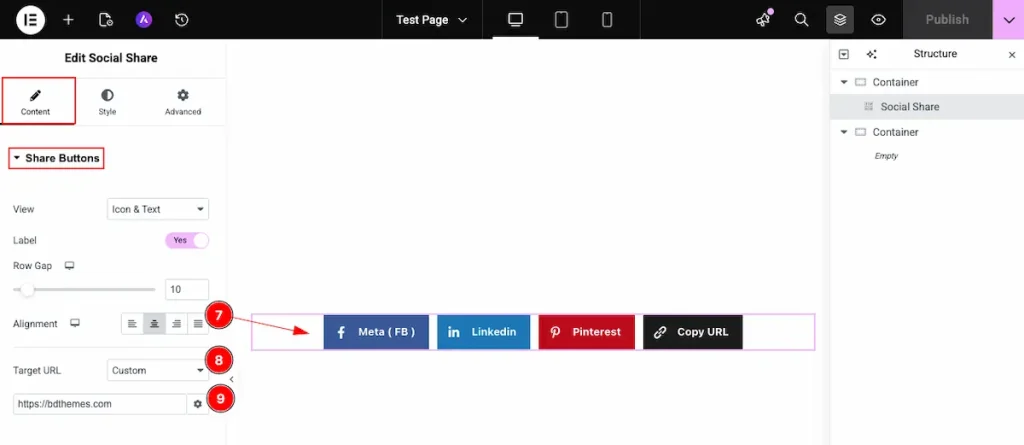
Task: Open the document settings icon
Action: point(106,20)
